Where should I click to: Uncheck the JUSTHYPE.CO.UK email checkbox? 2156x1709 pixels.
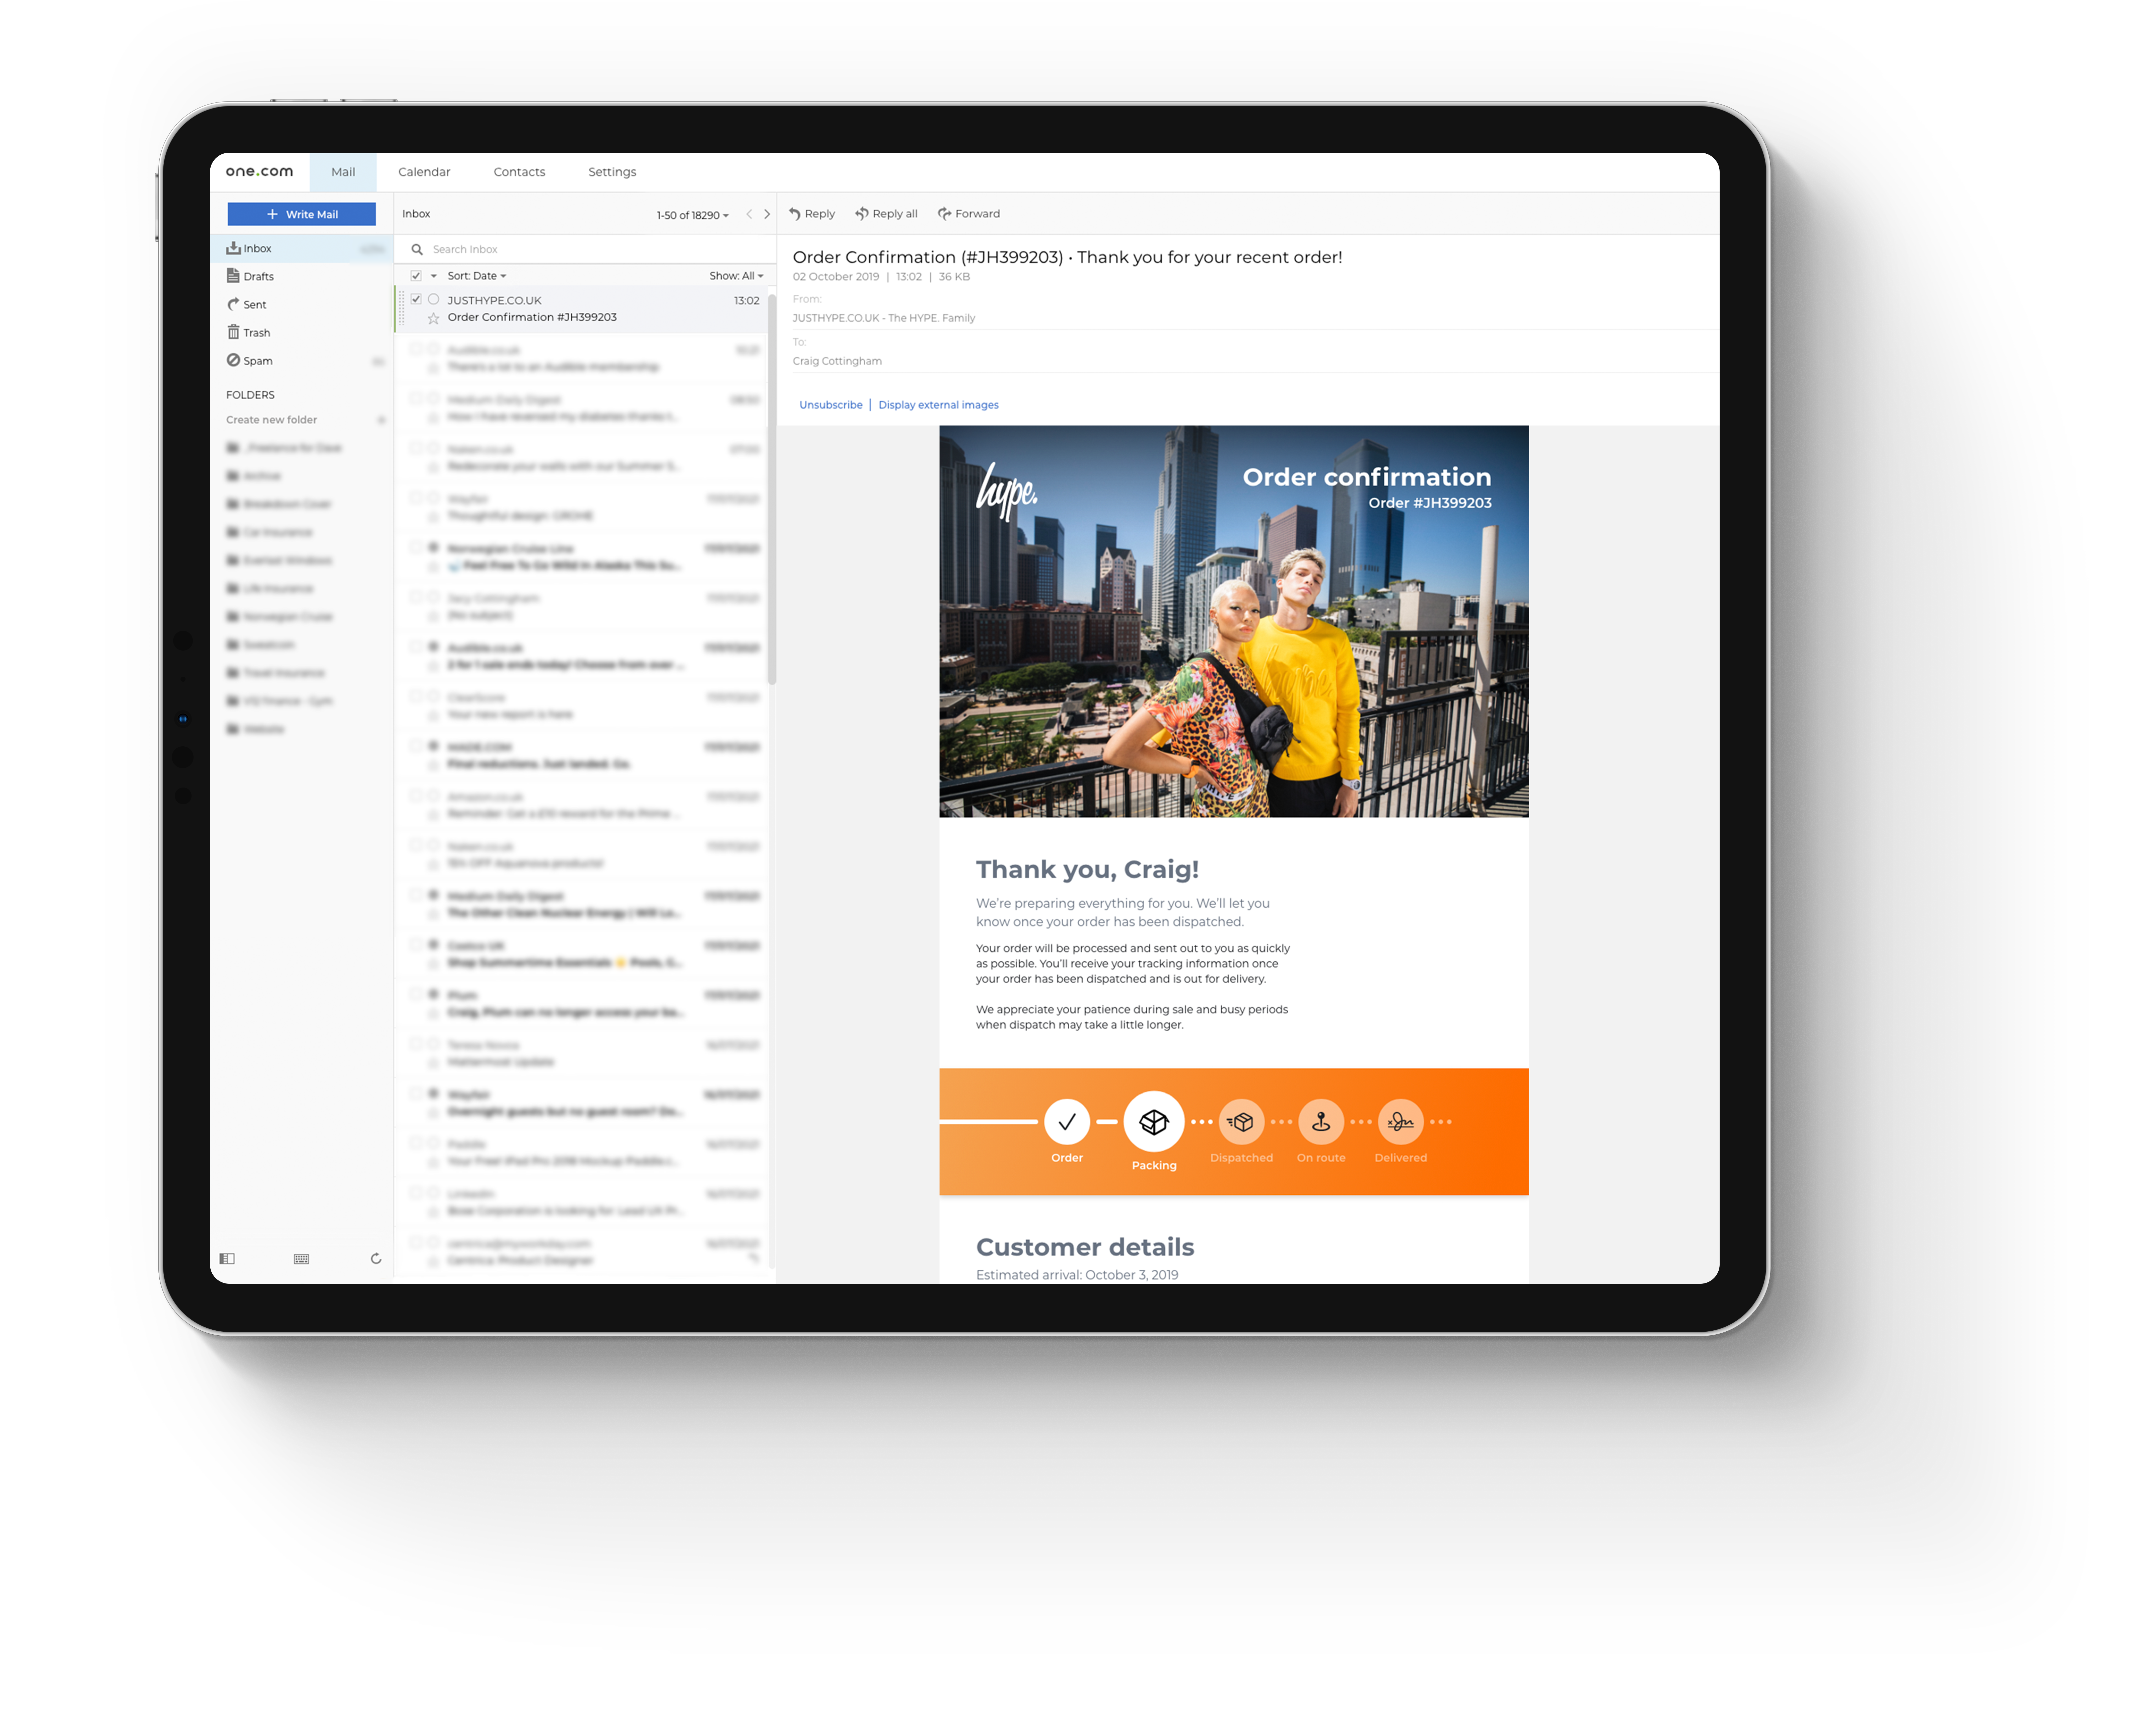pyautogui.click(x=416, y=299)
